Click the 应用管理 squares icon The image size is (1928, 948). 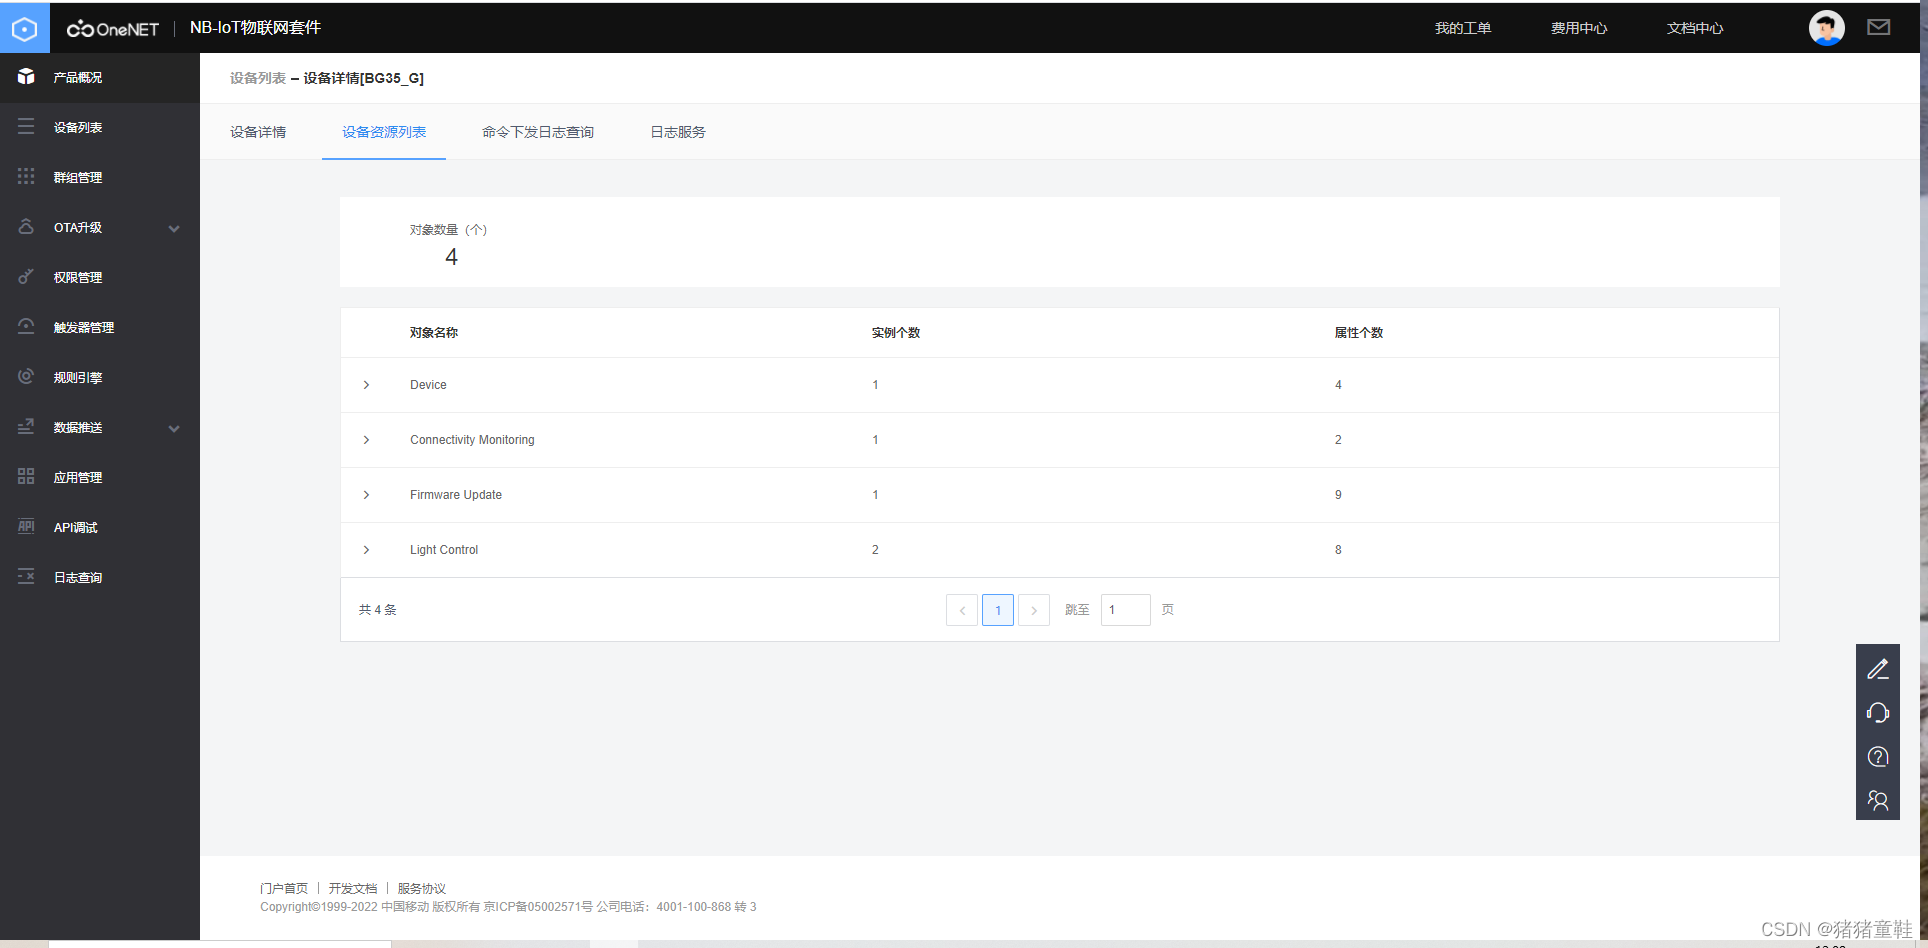[x=26, y=477]
